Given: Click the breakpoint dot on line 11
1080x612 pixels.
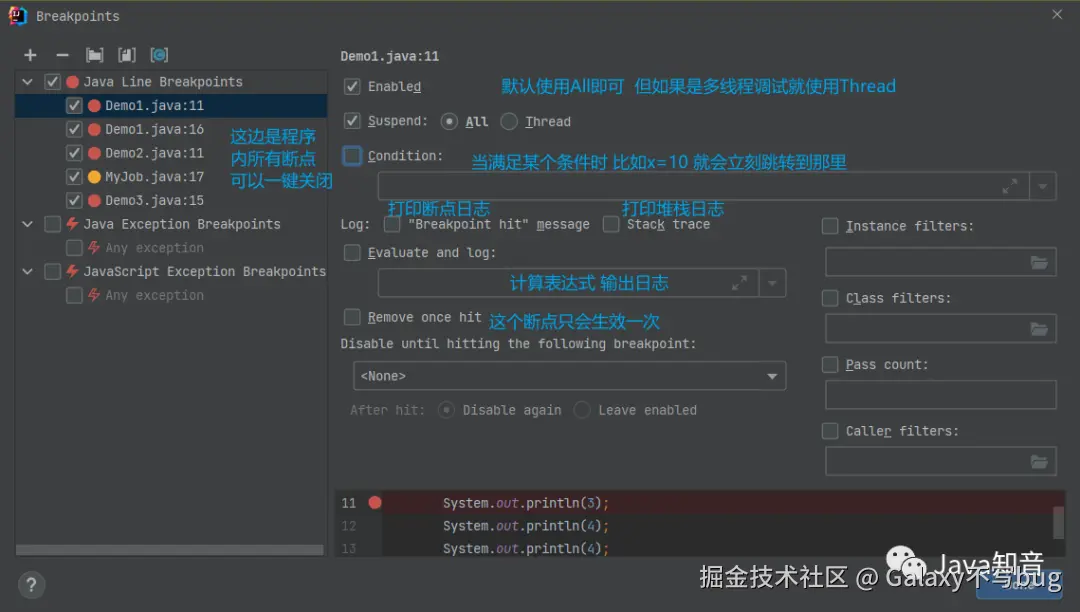Looking at the screenshot, I should (375, 503).
